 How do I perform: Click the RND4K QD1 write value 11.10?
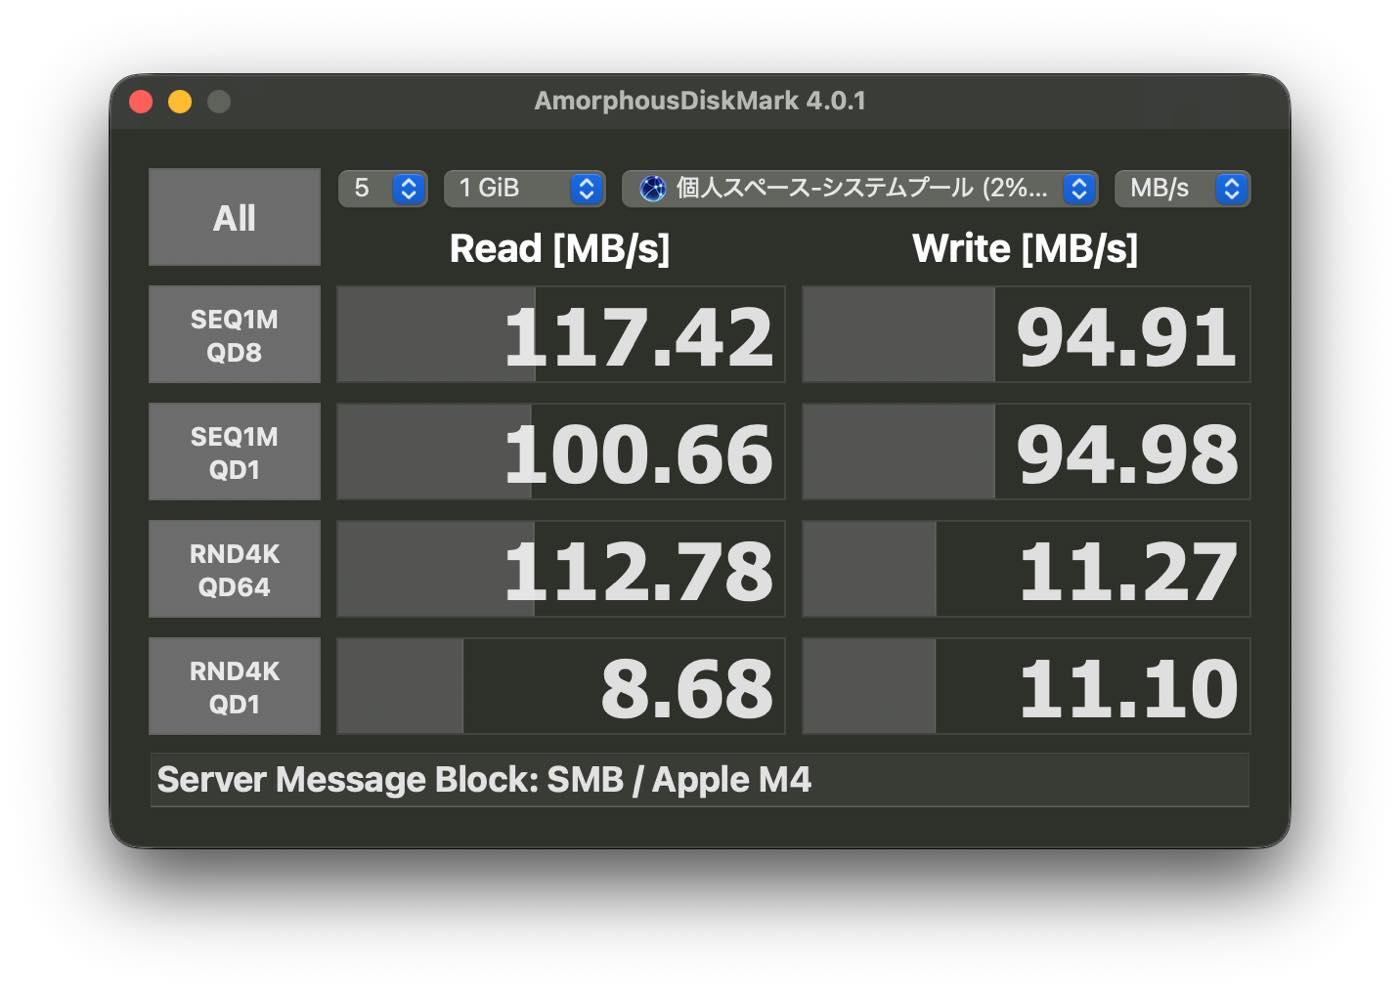click(1128, 688)
